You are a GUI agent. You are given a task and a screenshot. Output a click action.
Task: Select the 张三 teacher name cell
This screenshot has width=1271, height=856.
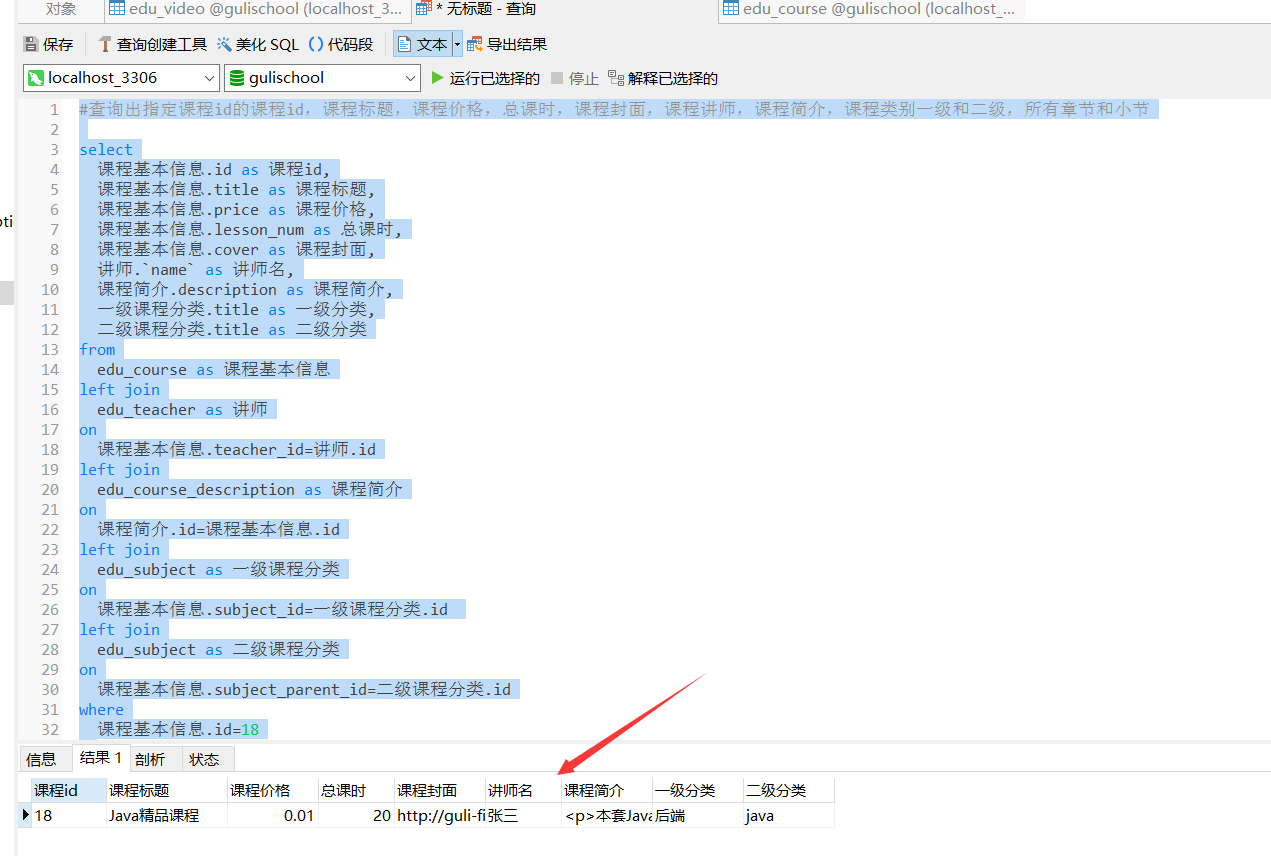tap(523, 815)
